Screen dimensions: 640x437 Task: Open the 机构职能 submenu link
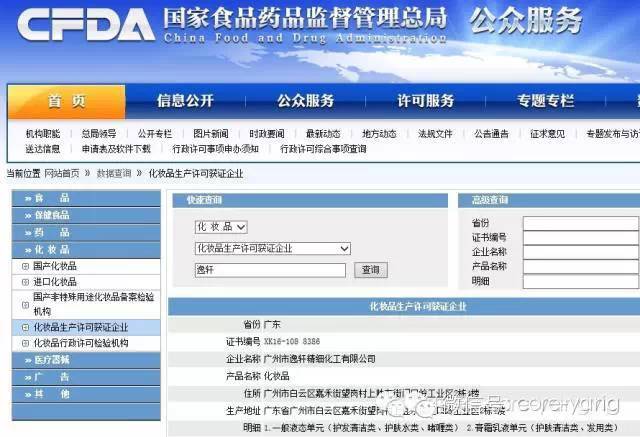(43, 134)
